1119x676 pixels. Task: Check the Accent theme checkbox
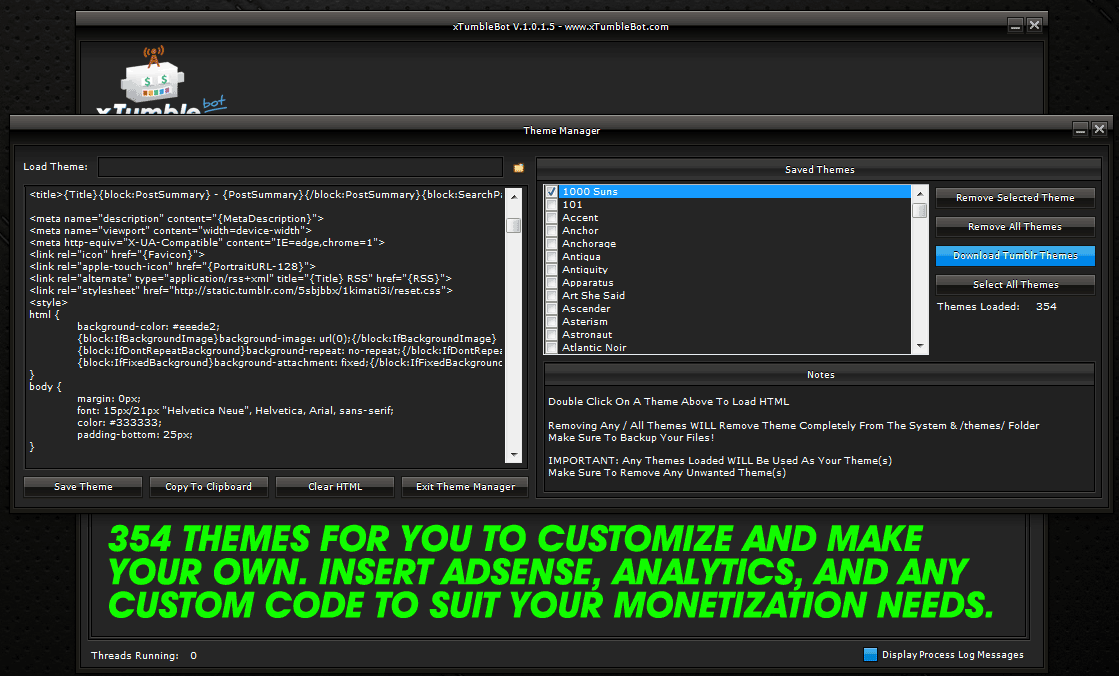coord(551,218)
